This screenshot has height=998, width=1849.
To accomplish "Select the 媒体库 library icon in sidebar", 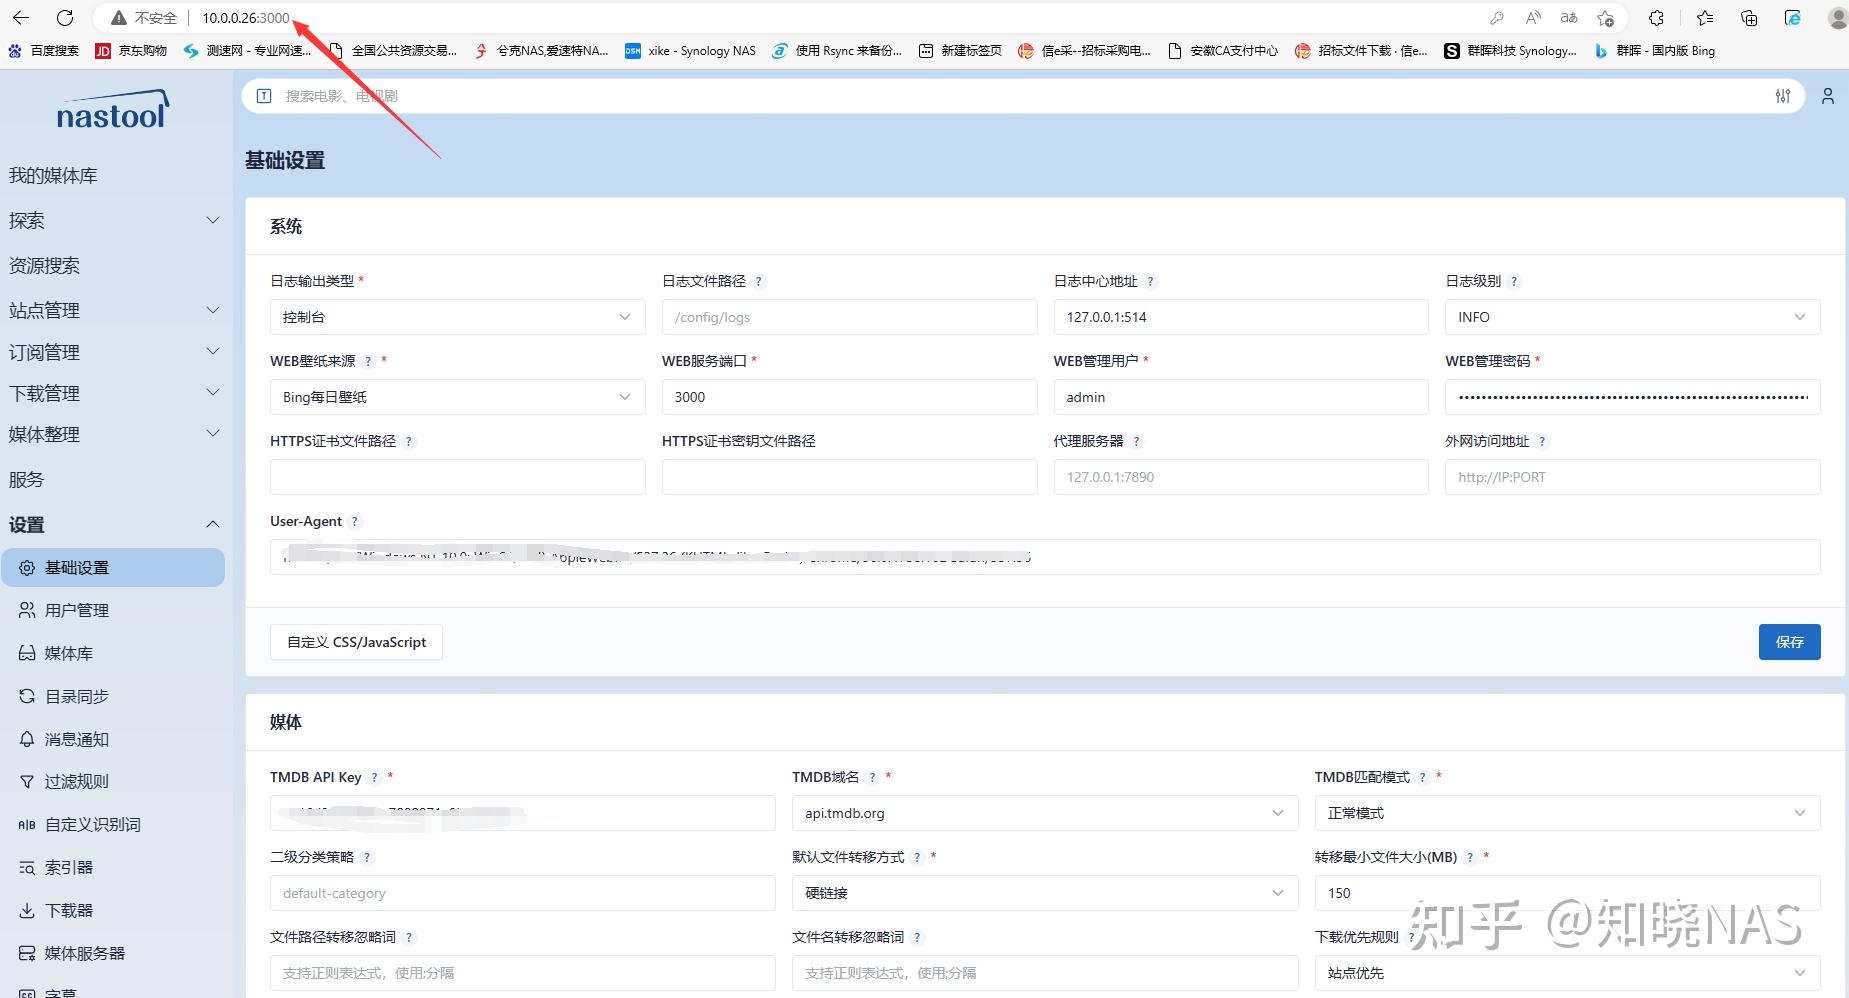I will click(x=27, y=653).
